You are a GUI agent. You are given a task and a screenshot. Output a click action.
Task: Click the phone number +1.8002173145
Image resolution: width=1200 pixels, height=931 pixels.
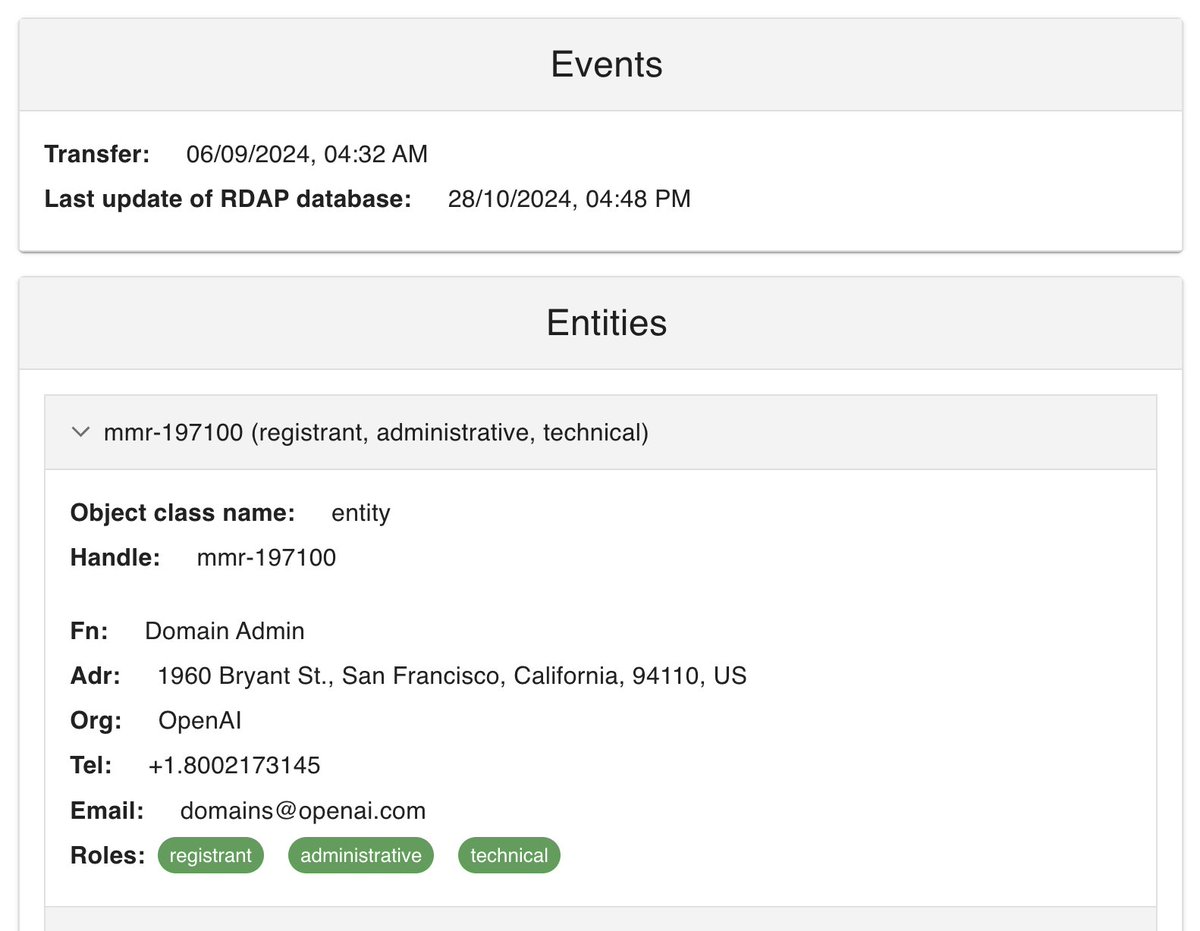click(x=234, y=766)
